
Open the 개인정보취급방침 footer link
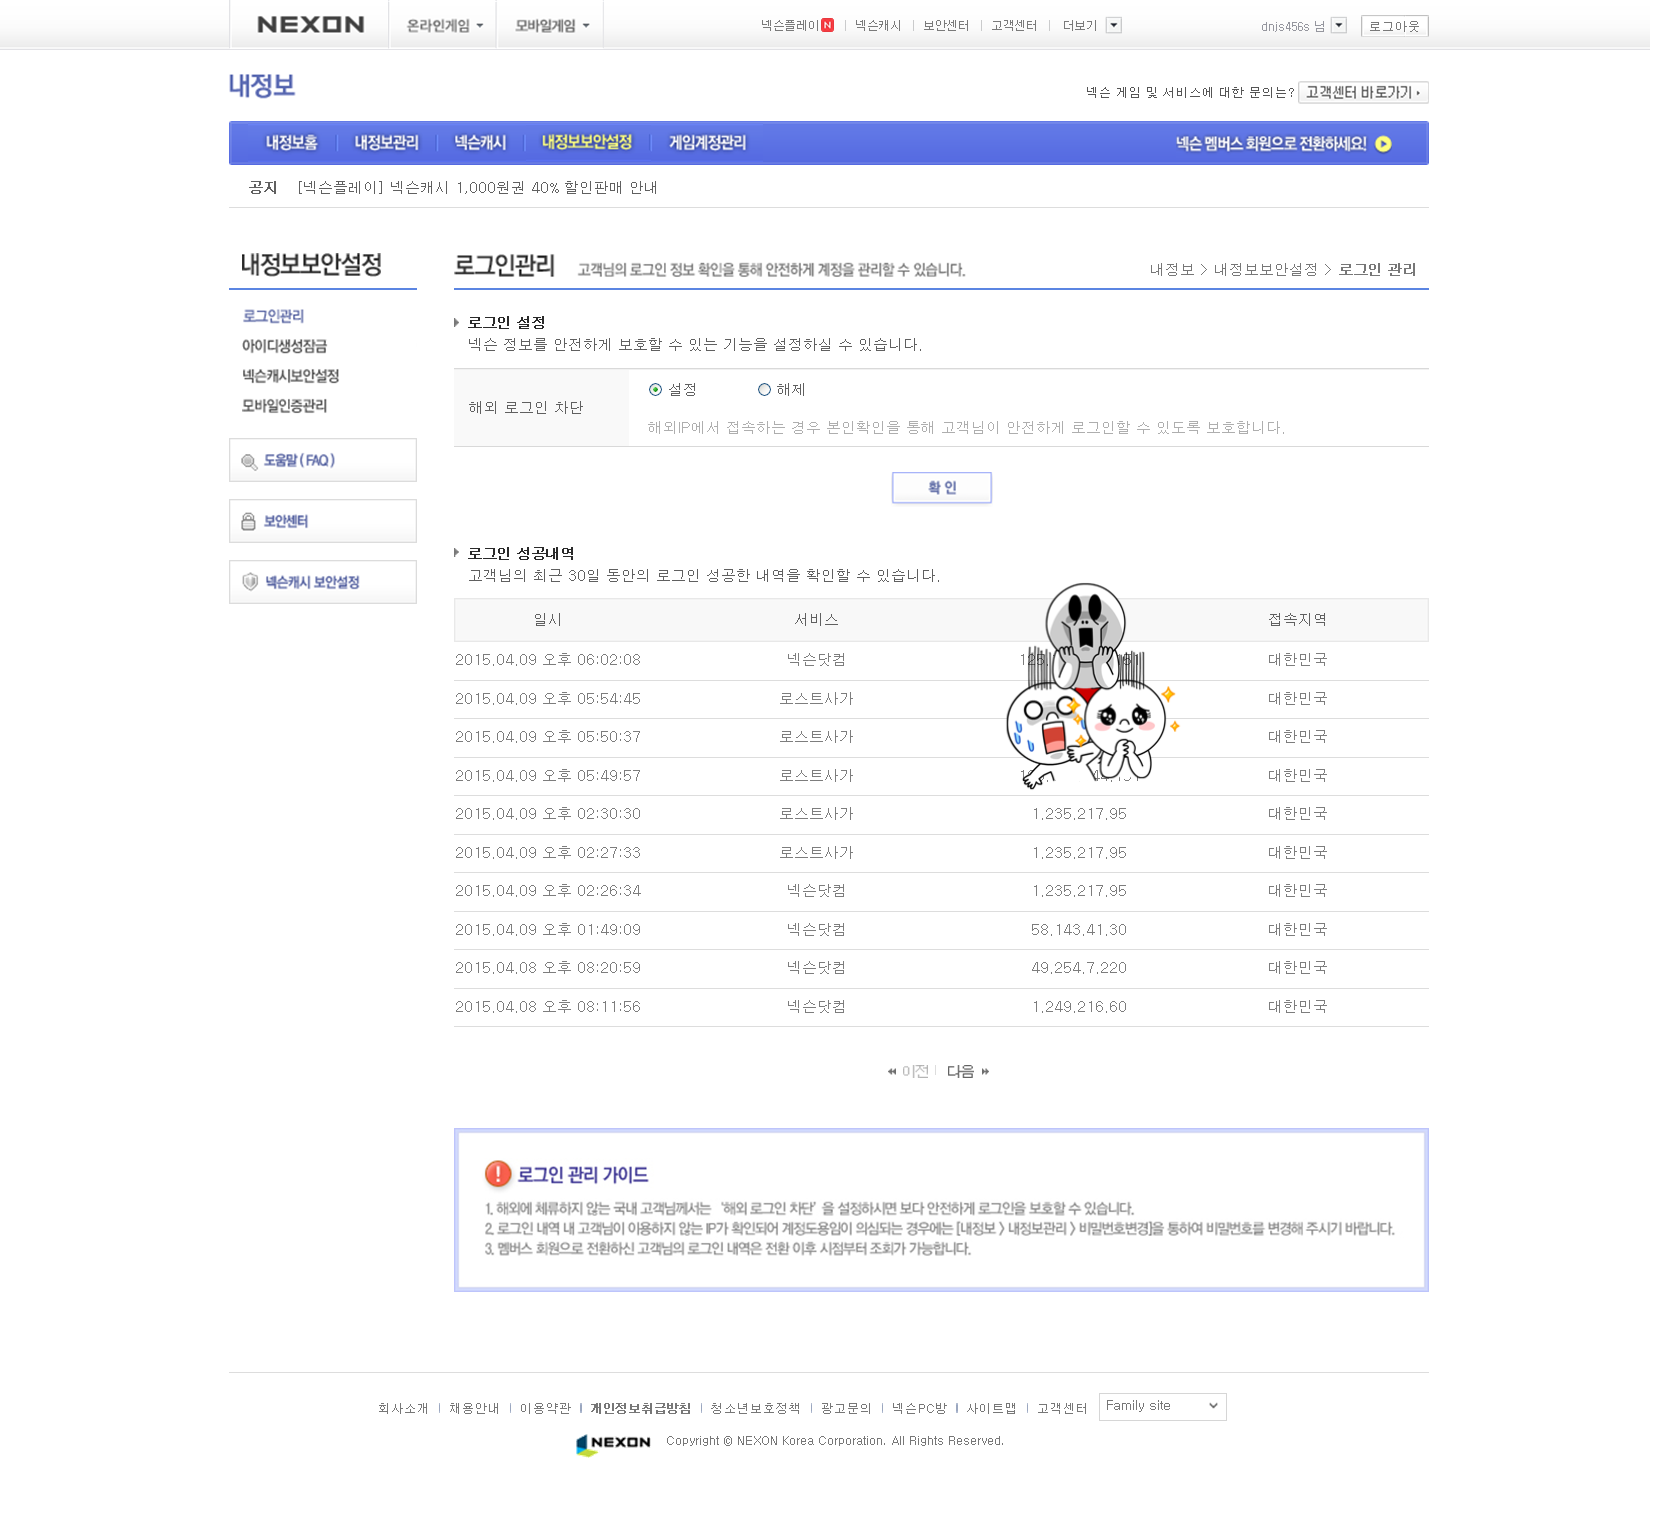(x=640, y=1408)
